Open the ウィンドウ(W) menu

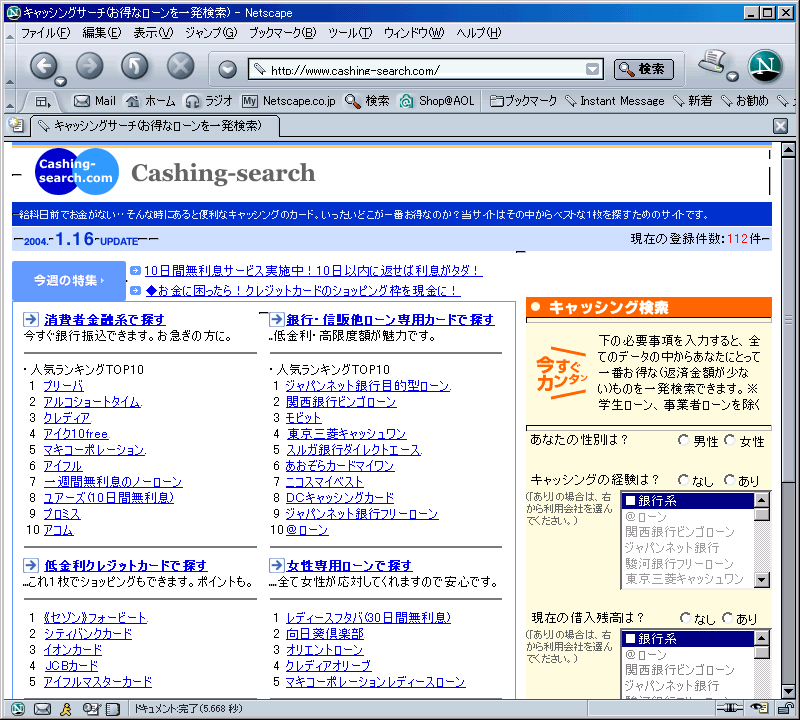[x=414, y=33]
